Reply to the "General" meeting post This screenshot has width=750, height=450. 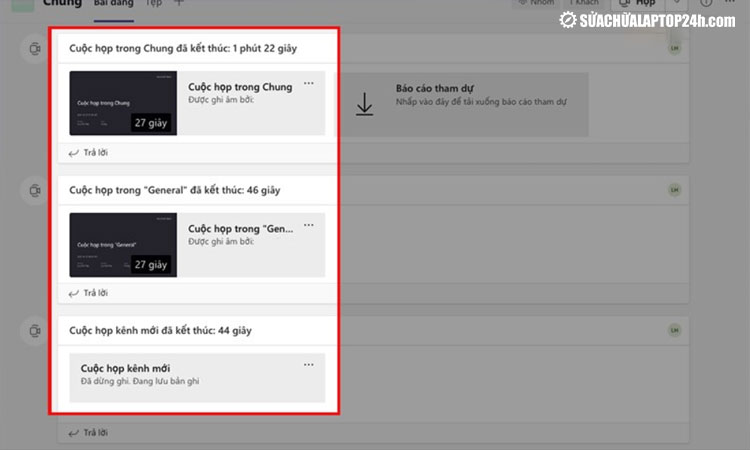coord(89,293)
